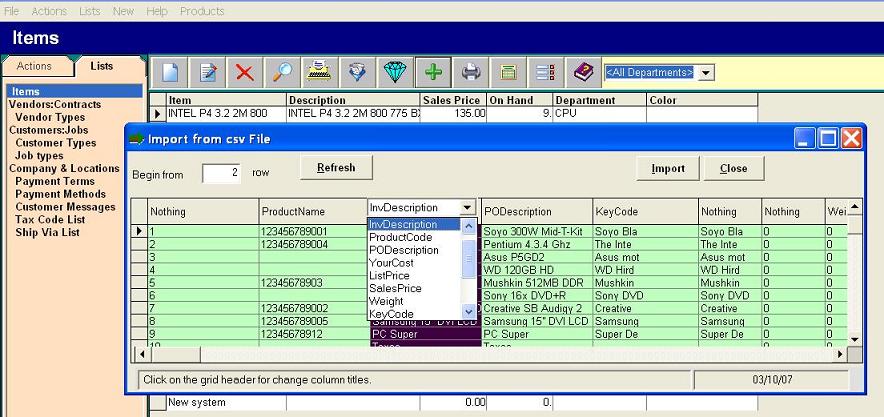Click the New item blank page icon
This screenshot has height=417, width=884.
pos(170,72)
